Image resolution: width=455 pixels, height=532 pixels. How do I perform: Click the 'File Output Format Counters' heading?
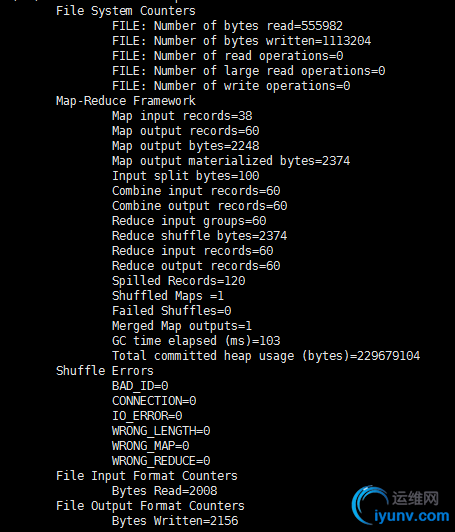(x=150, y=506)
